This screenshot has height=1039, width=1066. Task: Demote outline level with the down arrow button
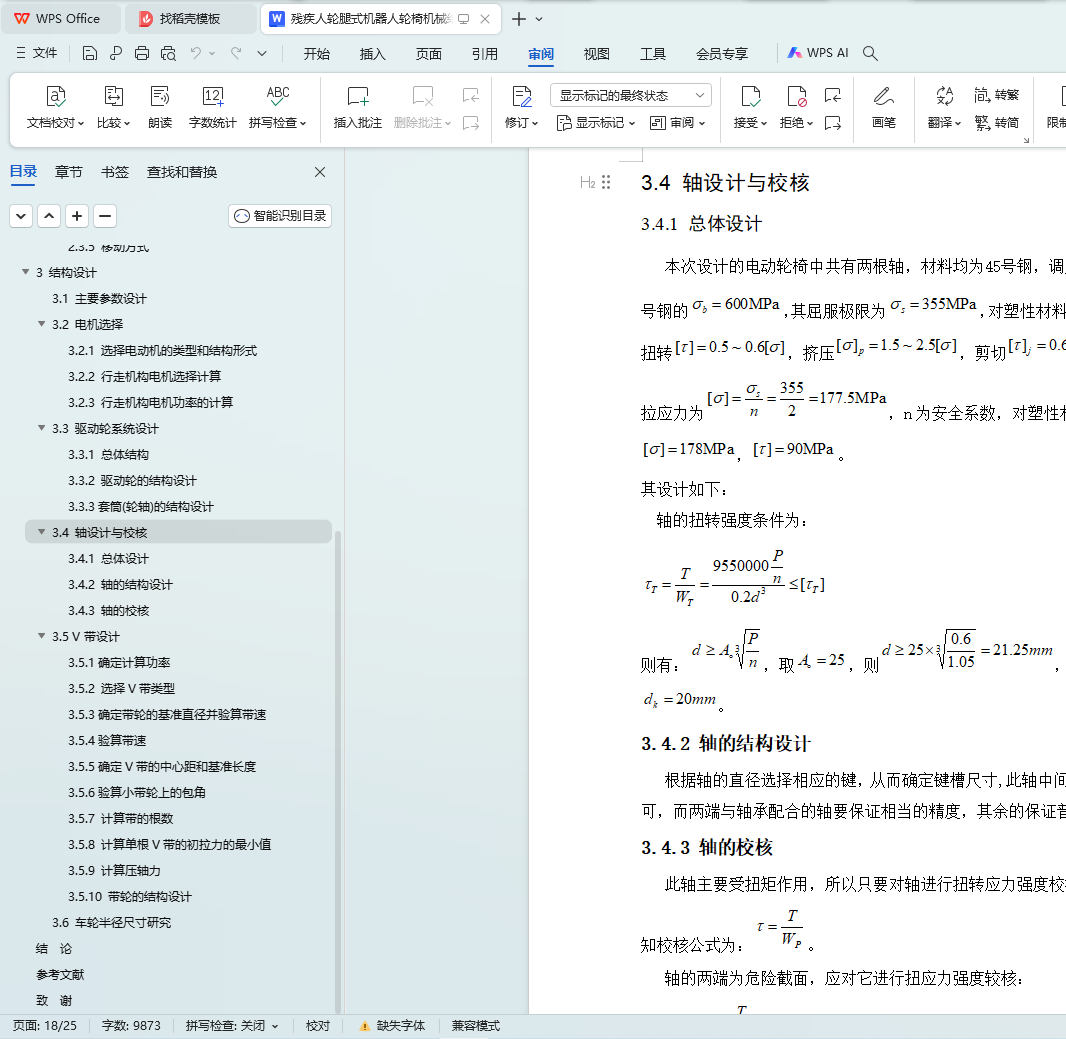tap(21, 216)
